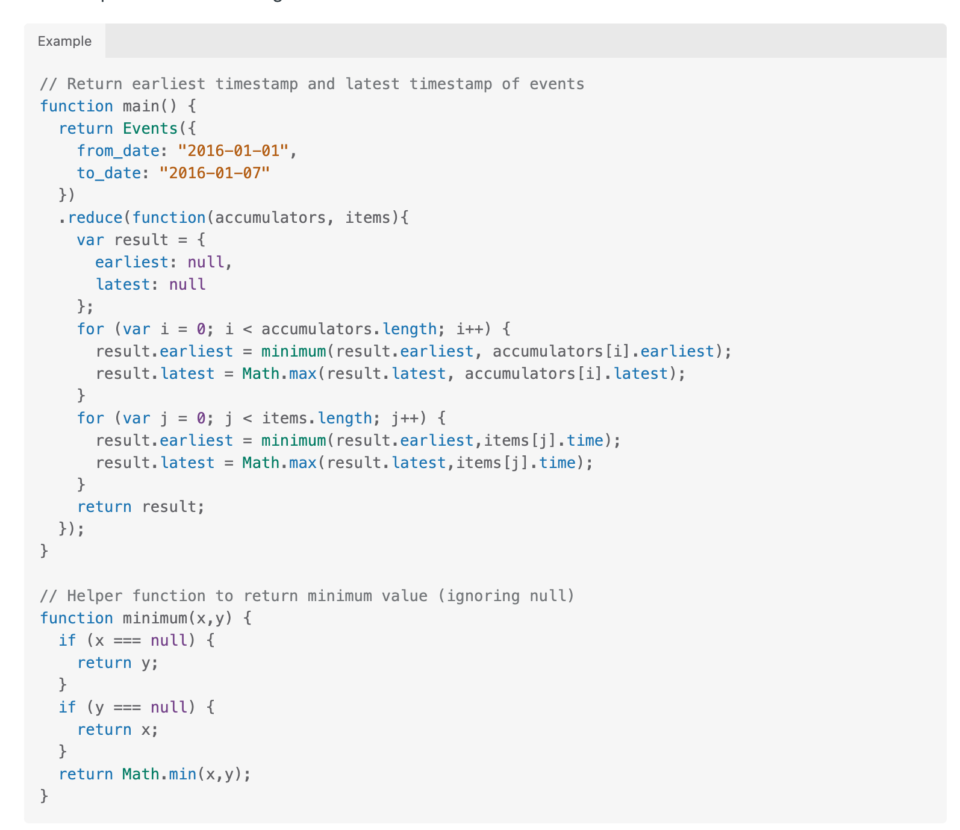The width and height of the screenshot is (960, 830).
Task: Click the comment about earliest and latest timestamps
Action: coord(310,83)
